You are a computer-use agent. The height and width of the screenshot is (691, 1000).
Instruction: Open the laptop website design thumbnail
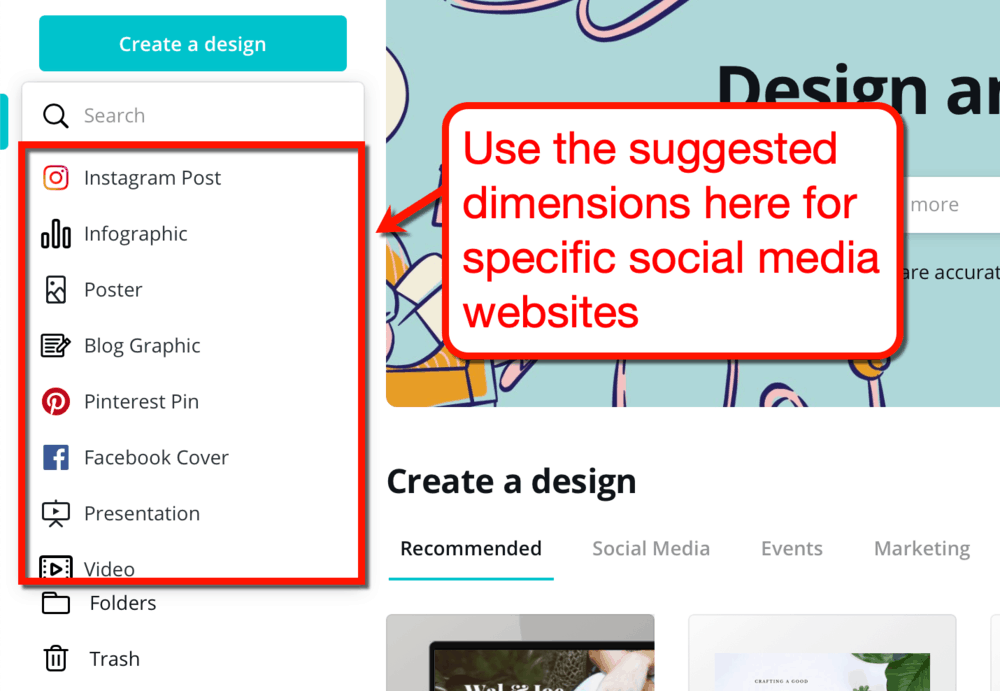click(520, 653)
